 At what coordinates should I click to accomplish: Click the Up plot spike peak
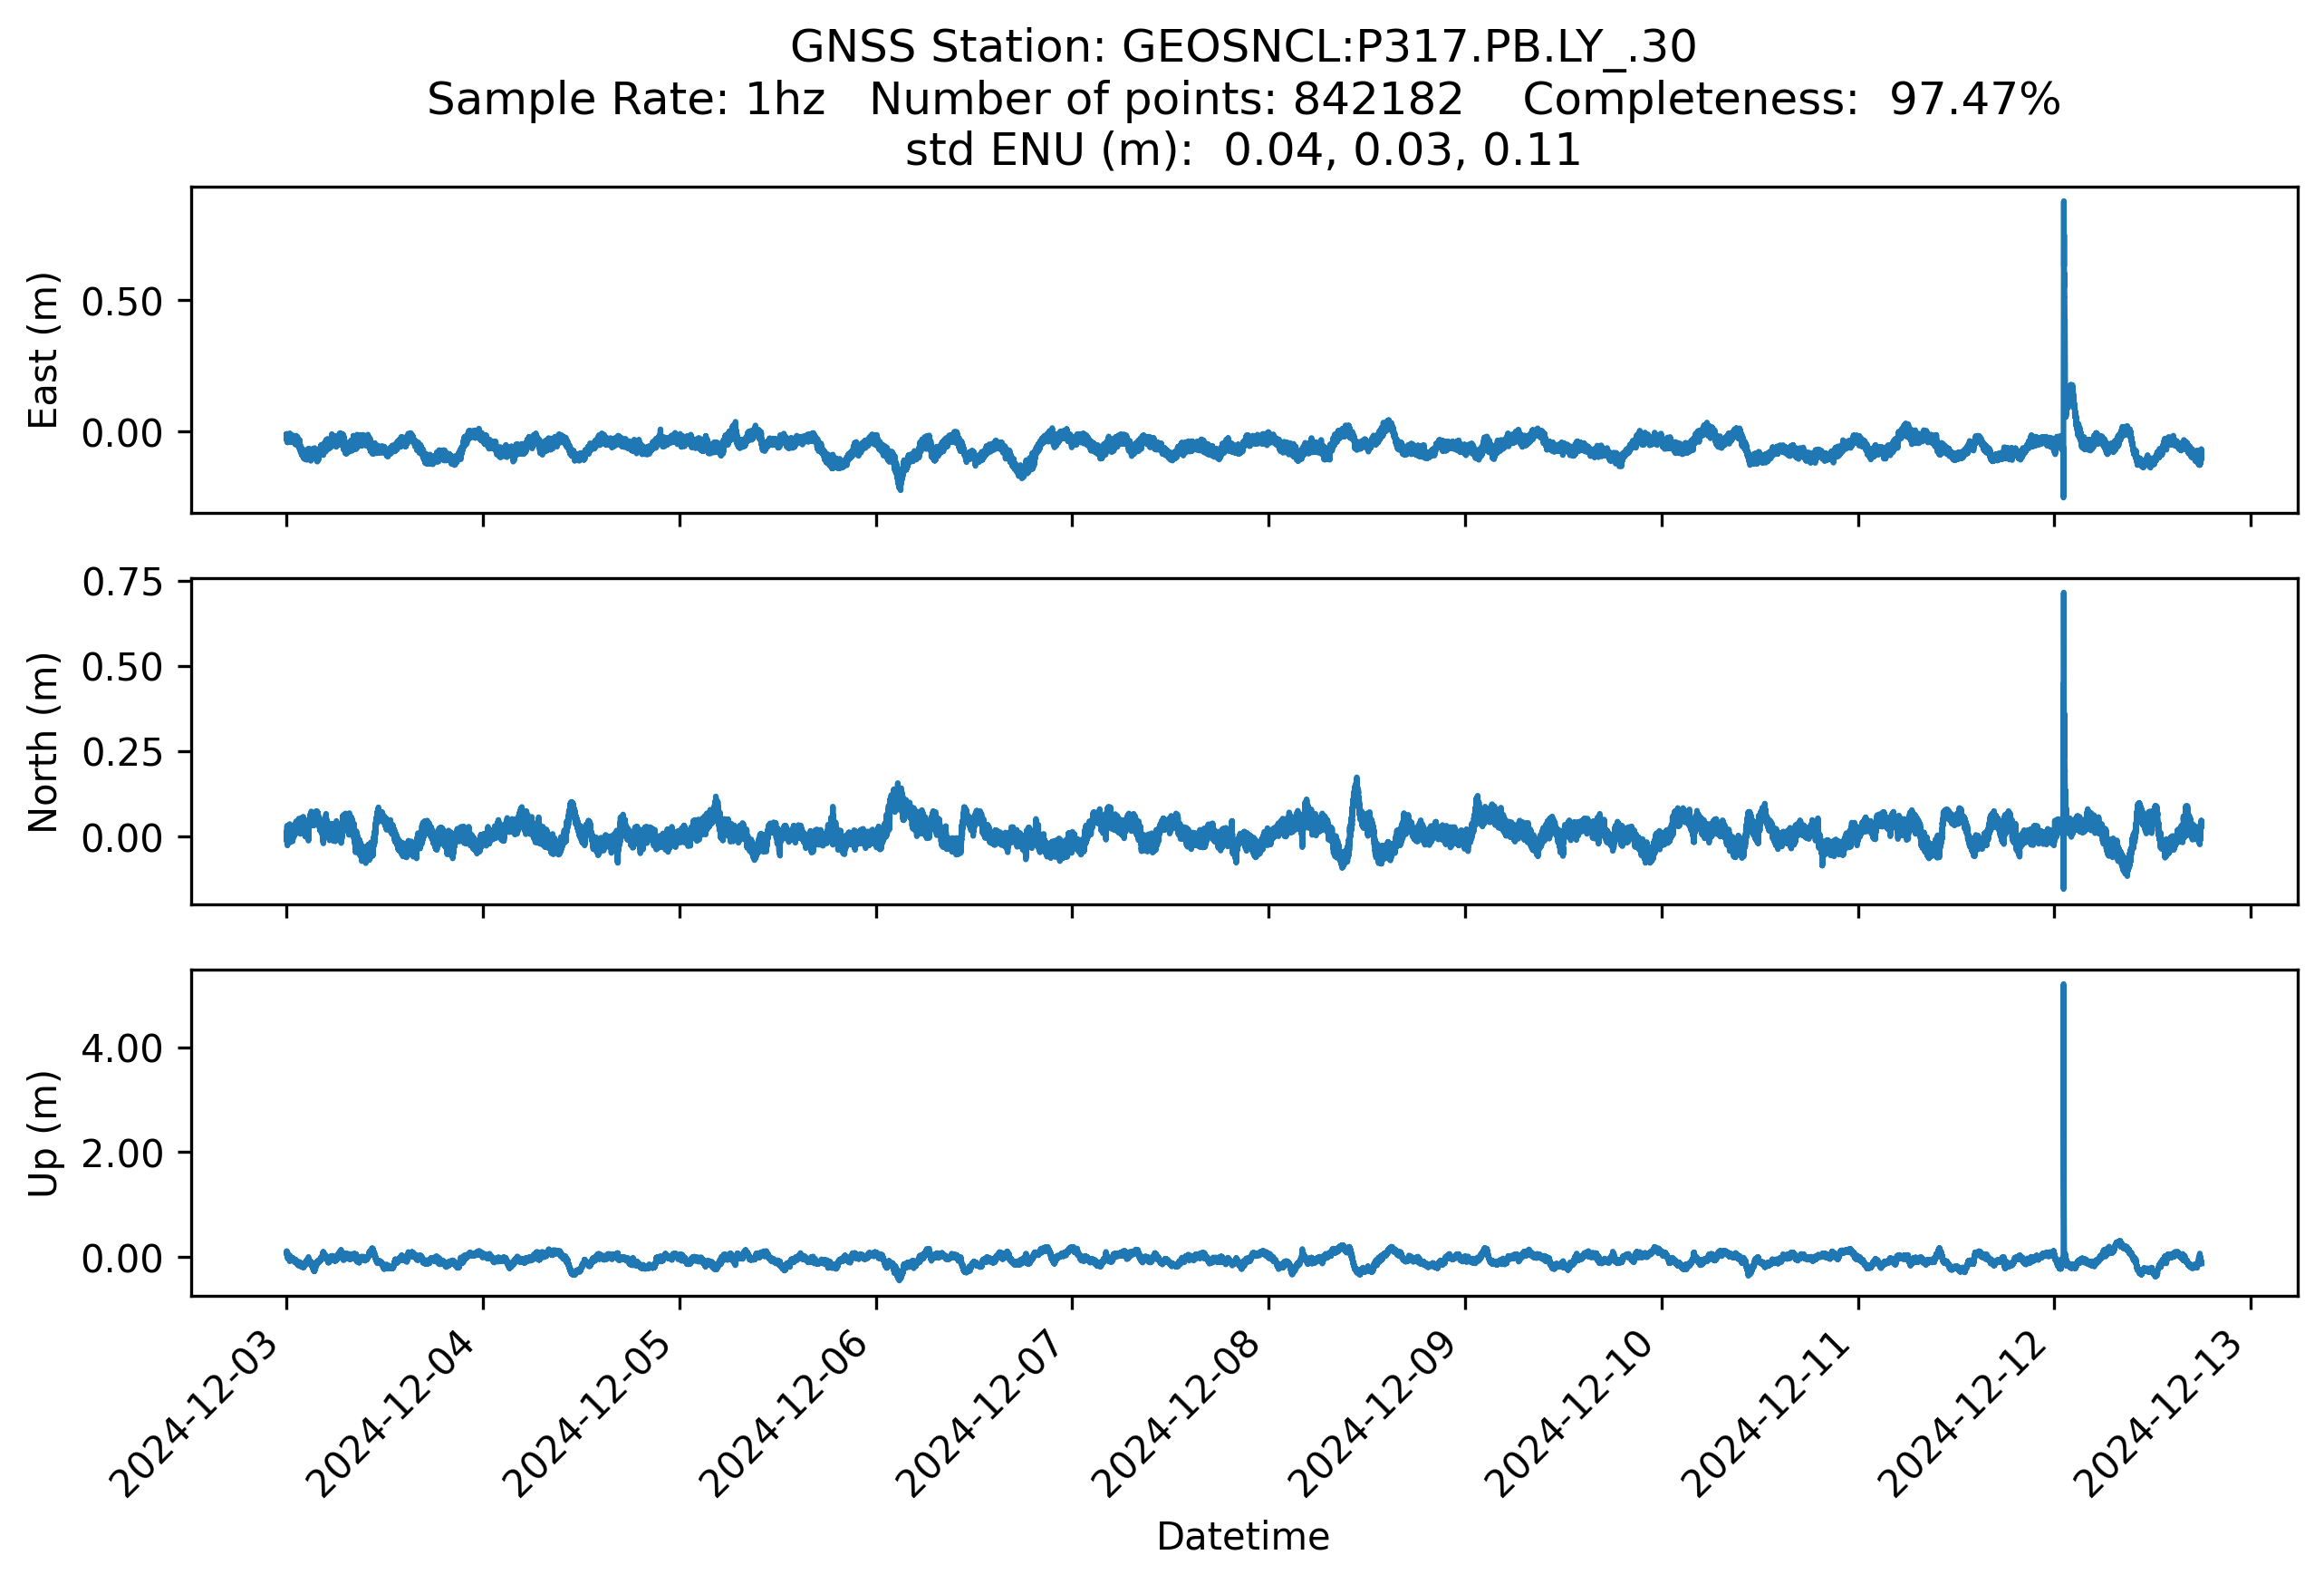pos(2063,987)
